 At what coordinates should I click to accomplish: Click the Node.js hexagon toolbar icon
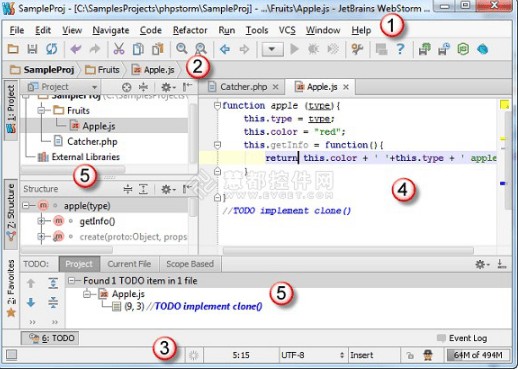463,49
